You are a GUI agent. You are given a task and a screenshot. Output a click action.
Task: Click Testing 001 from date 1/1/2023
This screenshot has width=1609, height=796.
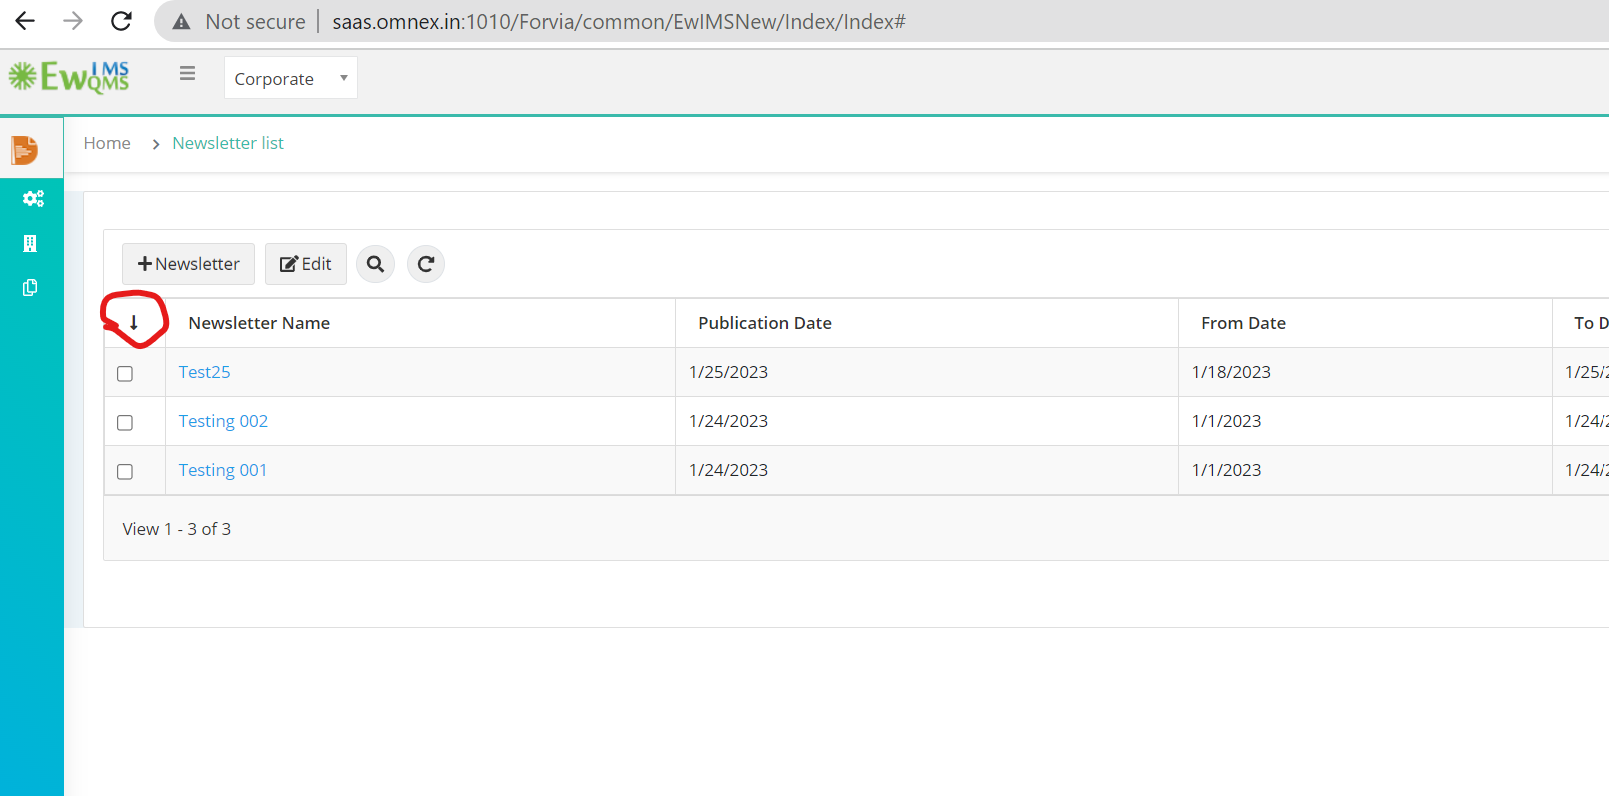pos(1226,470)
